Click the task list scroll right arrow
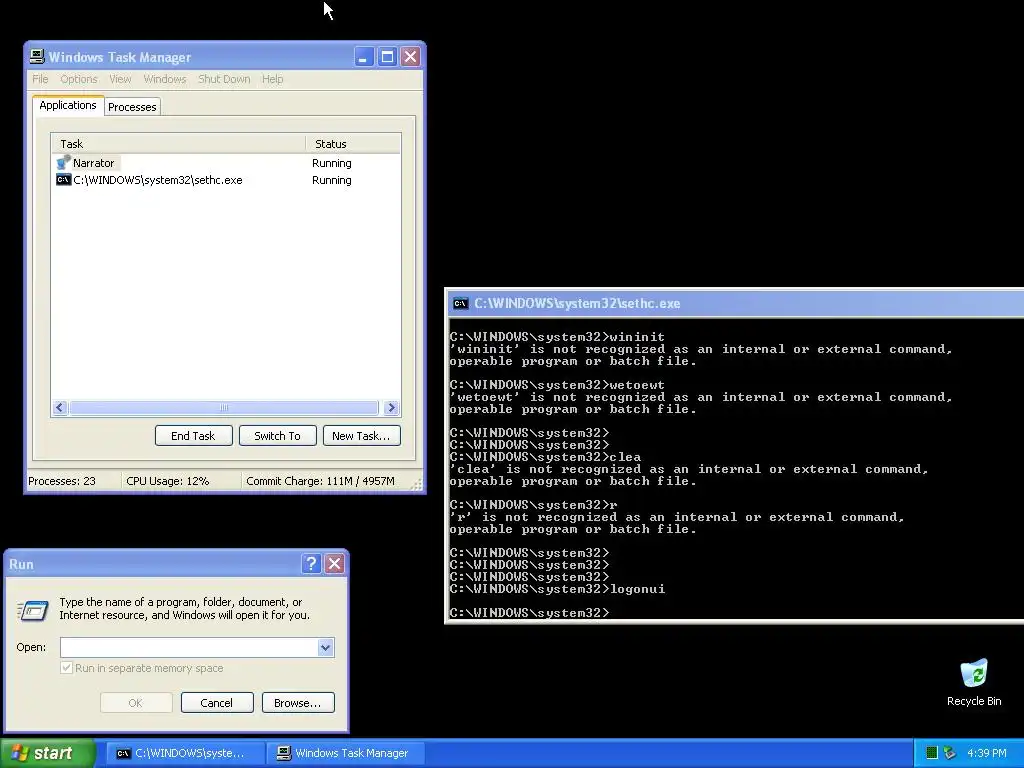 click(391, 408)
